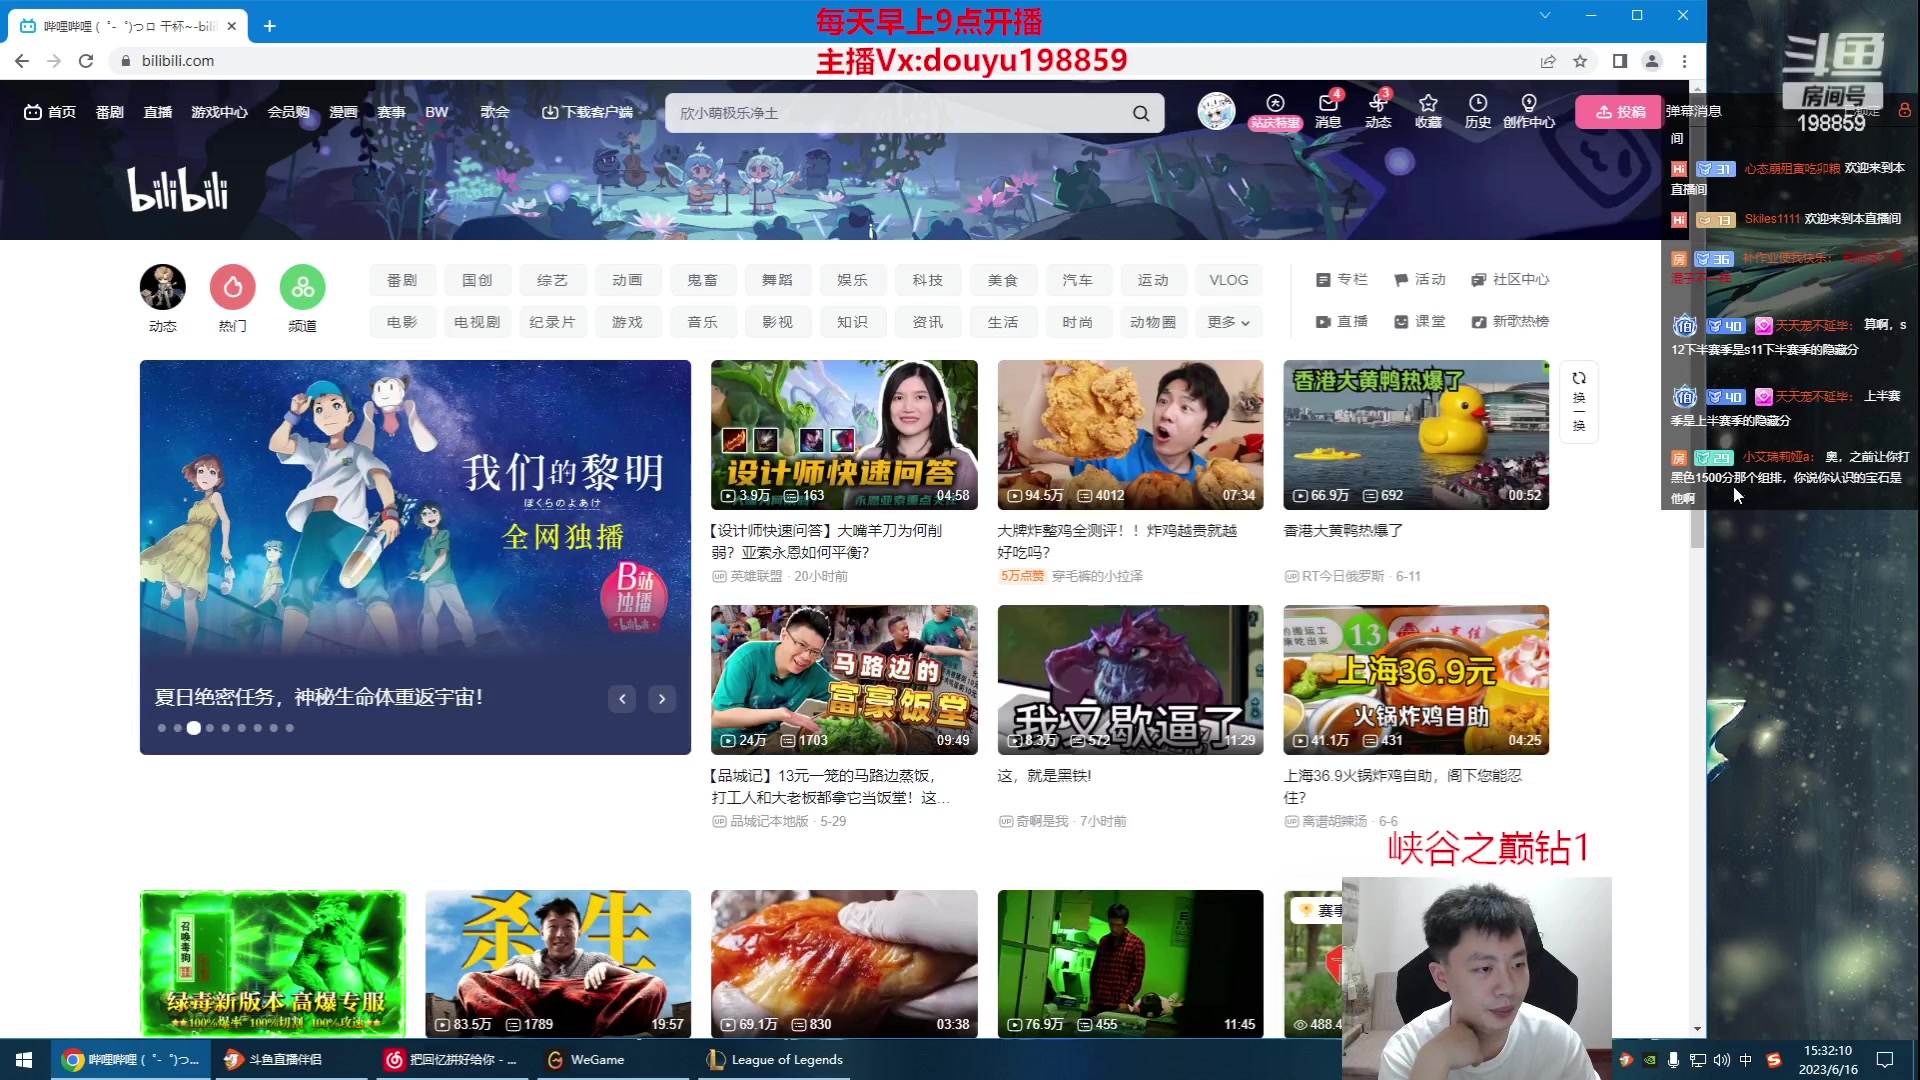Open the 舞蹈 category link
Image resolution: width=1920 pixels, height=1080 pixels.
click(777, 280)
